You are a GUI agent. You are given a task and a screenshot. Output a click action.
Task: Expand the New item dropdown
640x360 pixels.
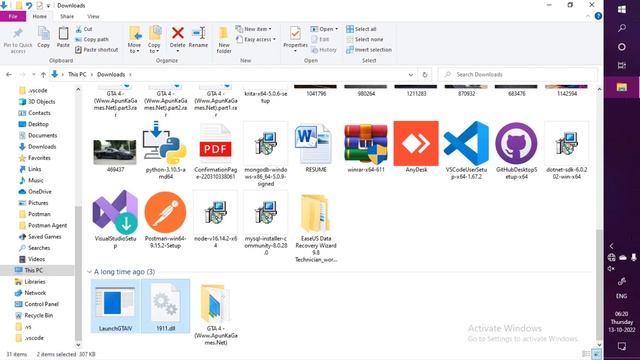(x=253, y=29)
